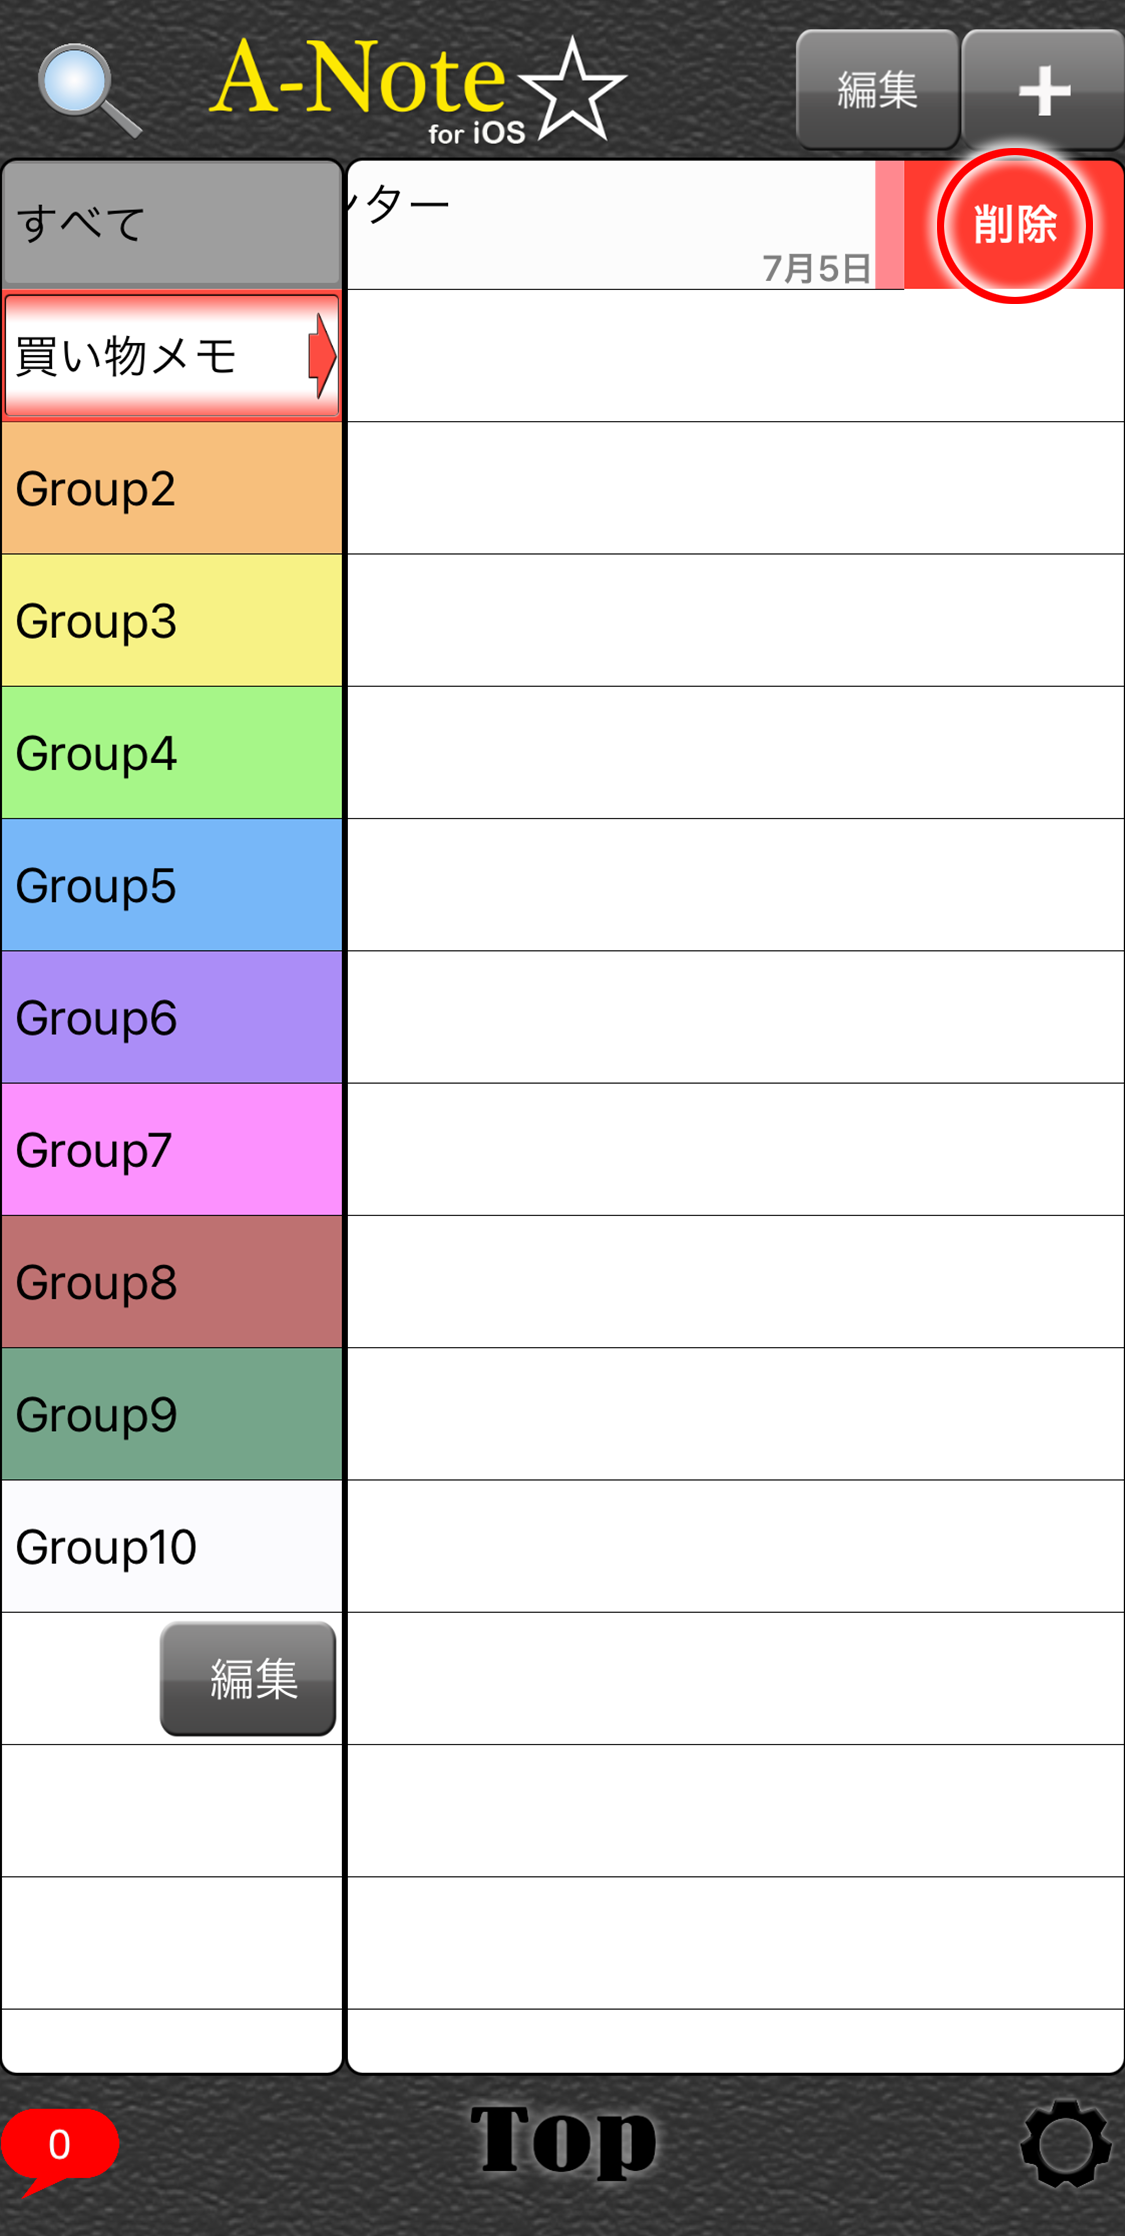This screenshot has height=2236, width=1125.
Task: Tap the Top label at bottom
Action: tap(563, 2140)
